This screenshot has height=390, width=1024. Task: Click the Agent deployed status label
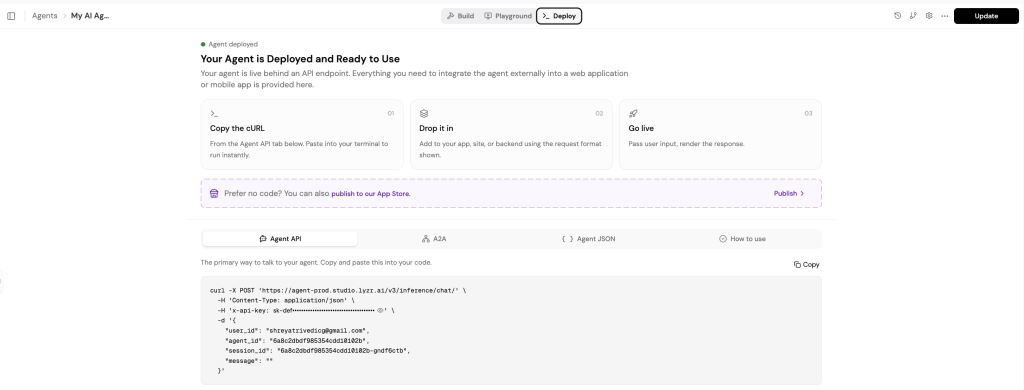[233, 44]
